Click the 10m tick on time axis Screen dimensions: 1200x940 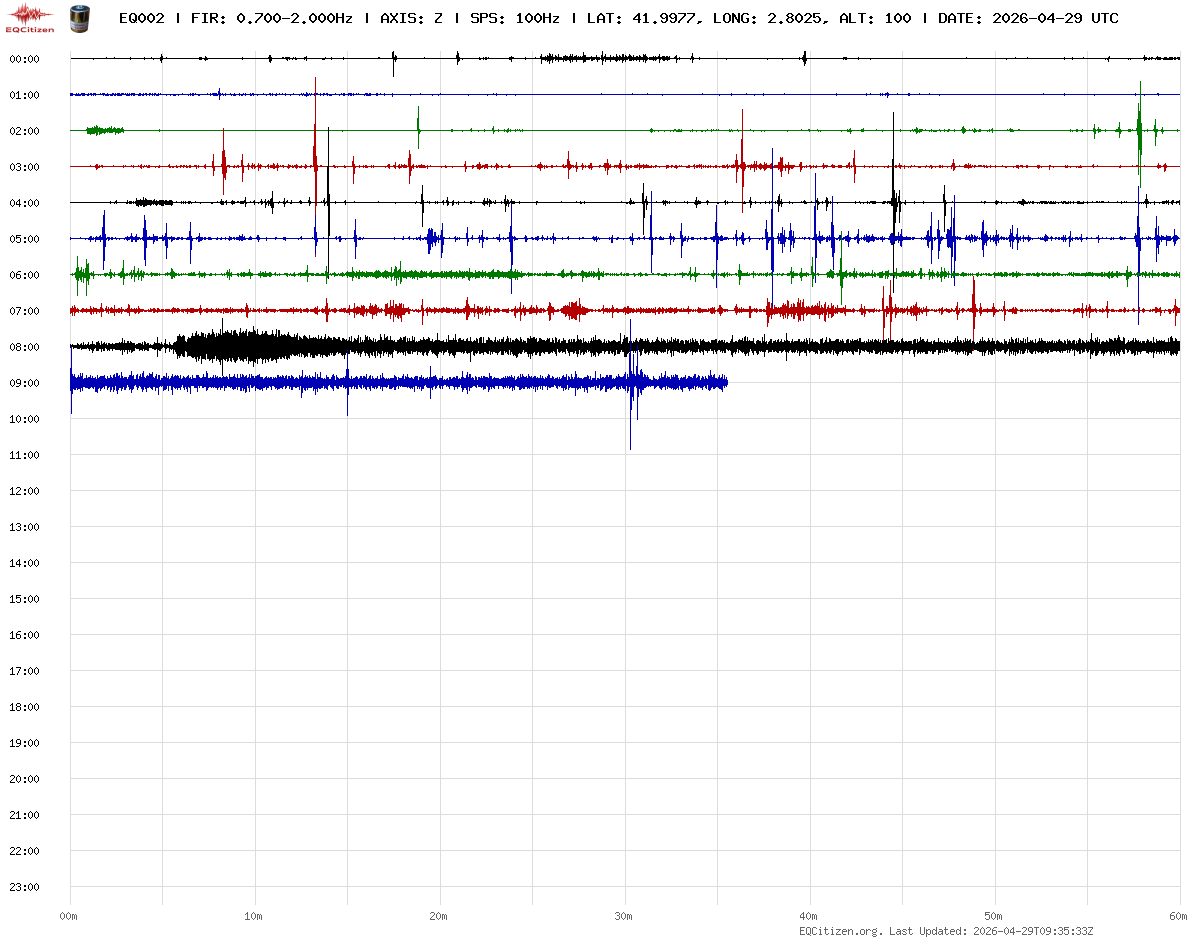[254, 916]
